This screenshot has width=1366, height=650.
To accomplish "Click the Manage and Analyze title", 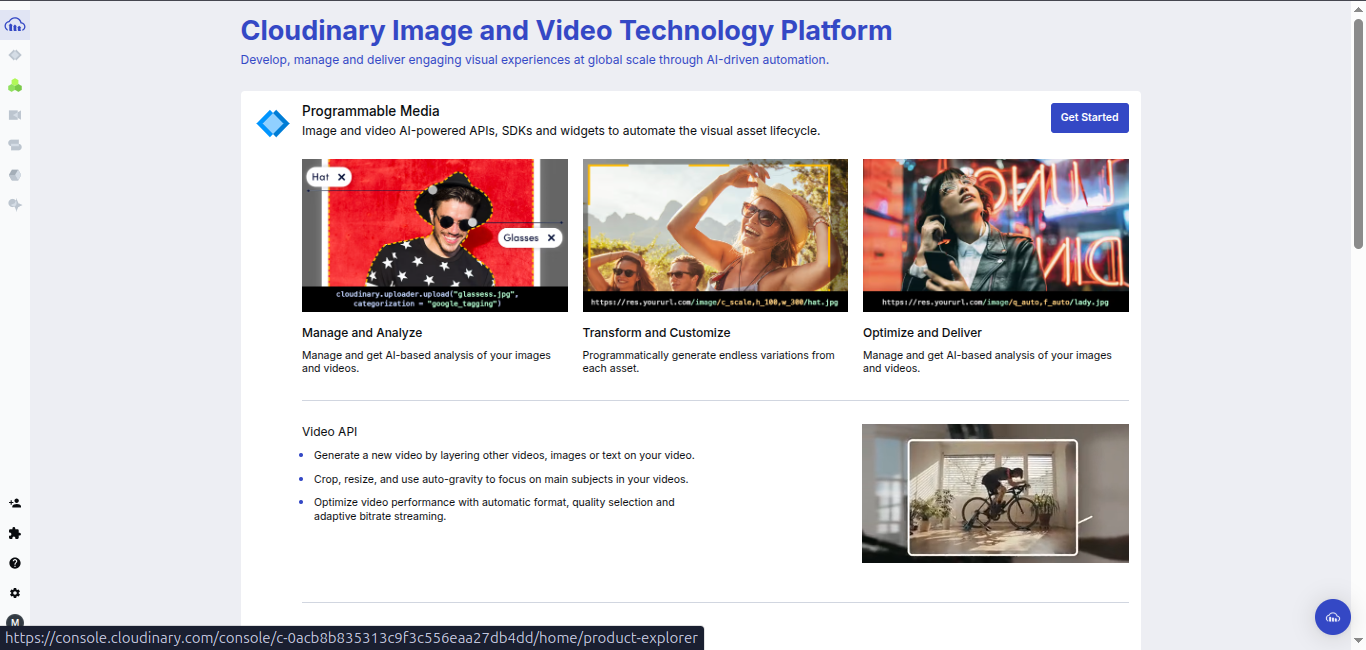I will [x=362, y=333].
